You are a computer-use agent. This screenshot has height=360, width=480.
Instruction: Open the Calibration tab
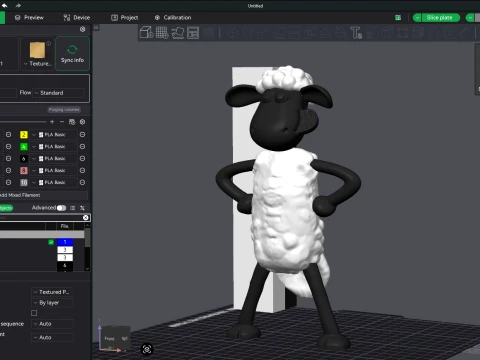coord(173,17)
